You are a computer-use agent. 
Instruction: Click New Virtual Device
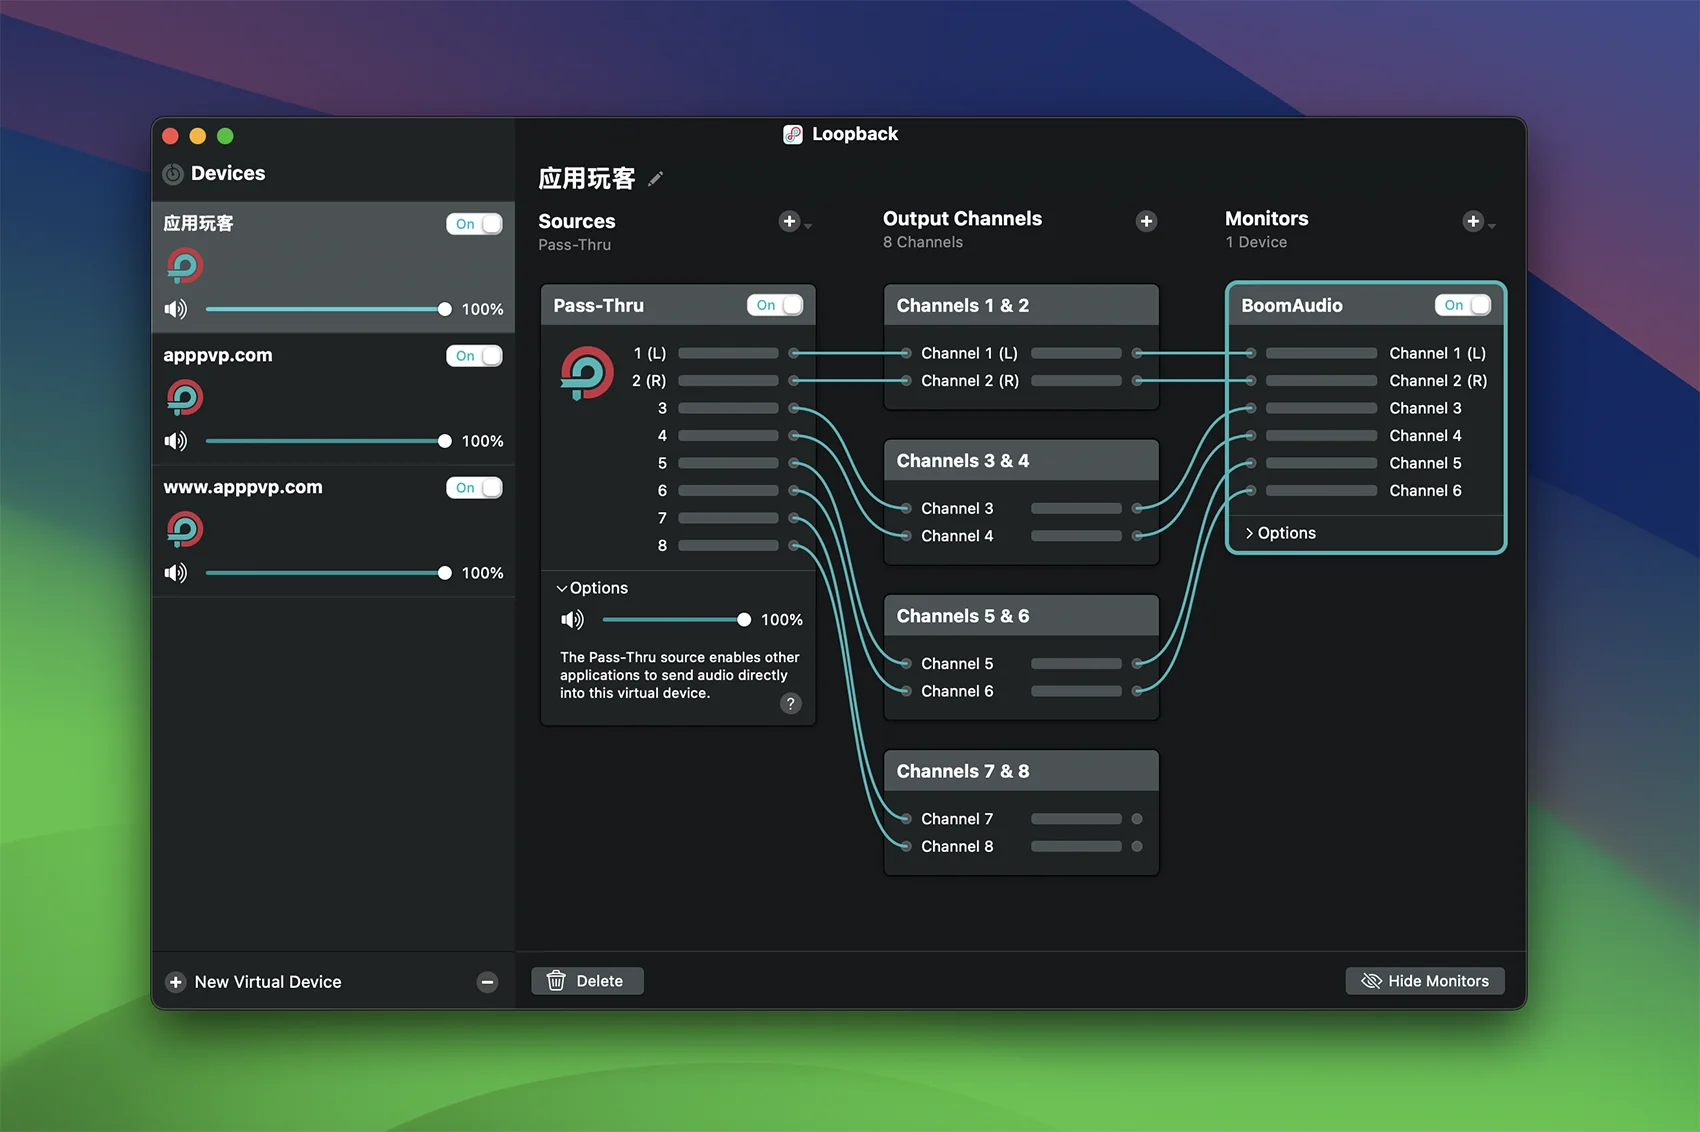point(268,982)
